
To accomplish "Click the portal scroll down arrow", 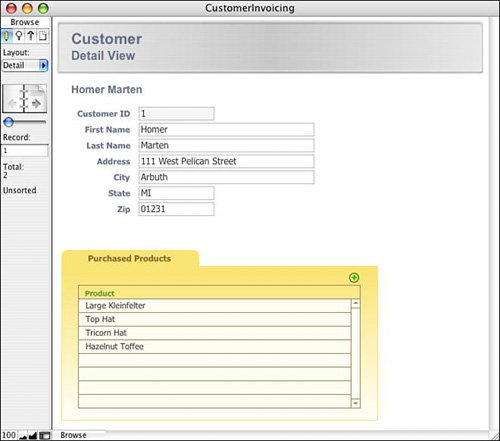I will point(356,403).
